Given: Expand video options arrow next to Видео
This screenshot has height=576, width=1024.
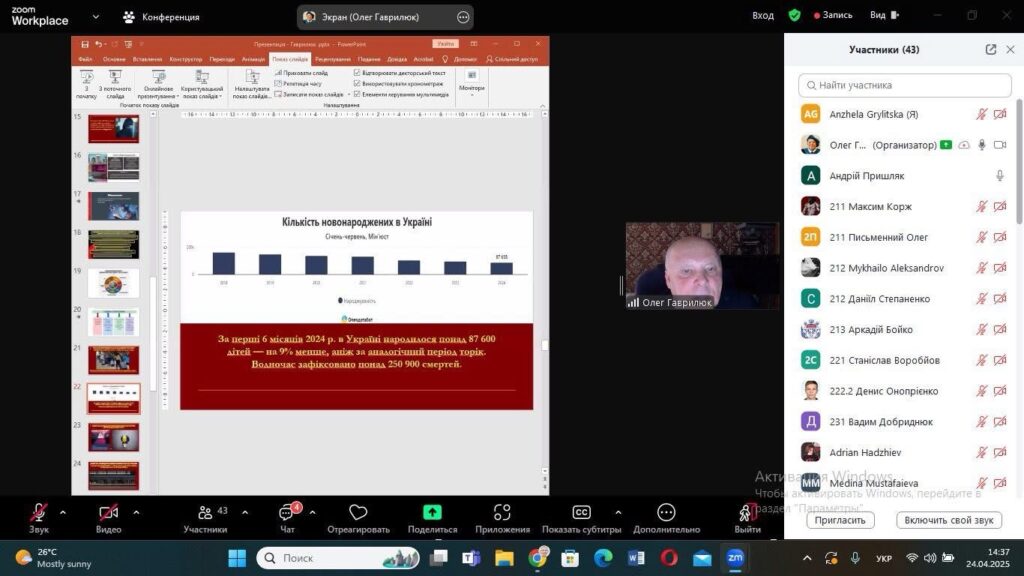Looking at the screenshot, I should point(136,512).
